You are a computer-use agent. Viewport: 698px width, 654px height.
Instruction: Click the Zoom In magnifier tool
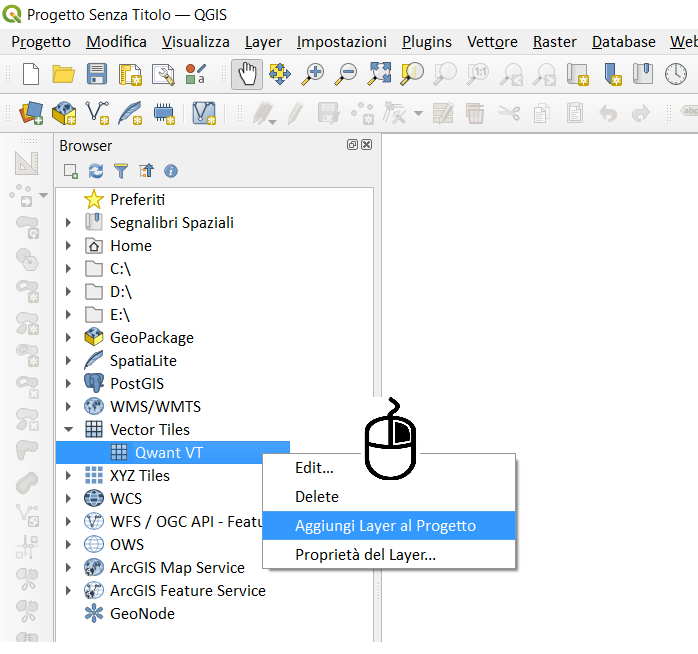point(314,74)
